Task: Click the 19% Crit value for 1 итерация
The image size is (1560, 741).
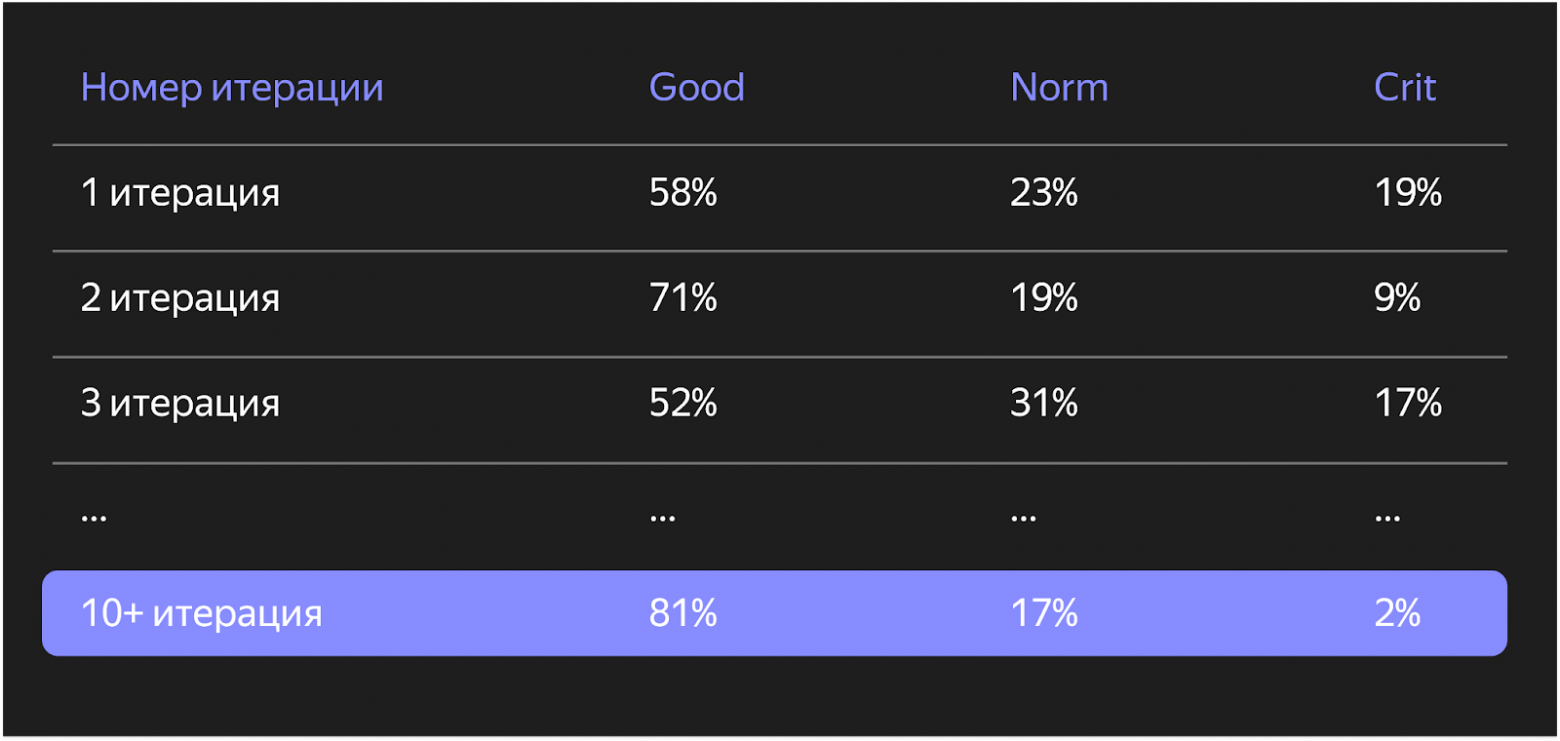Action: point(1407,193)
